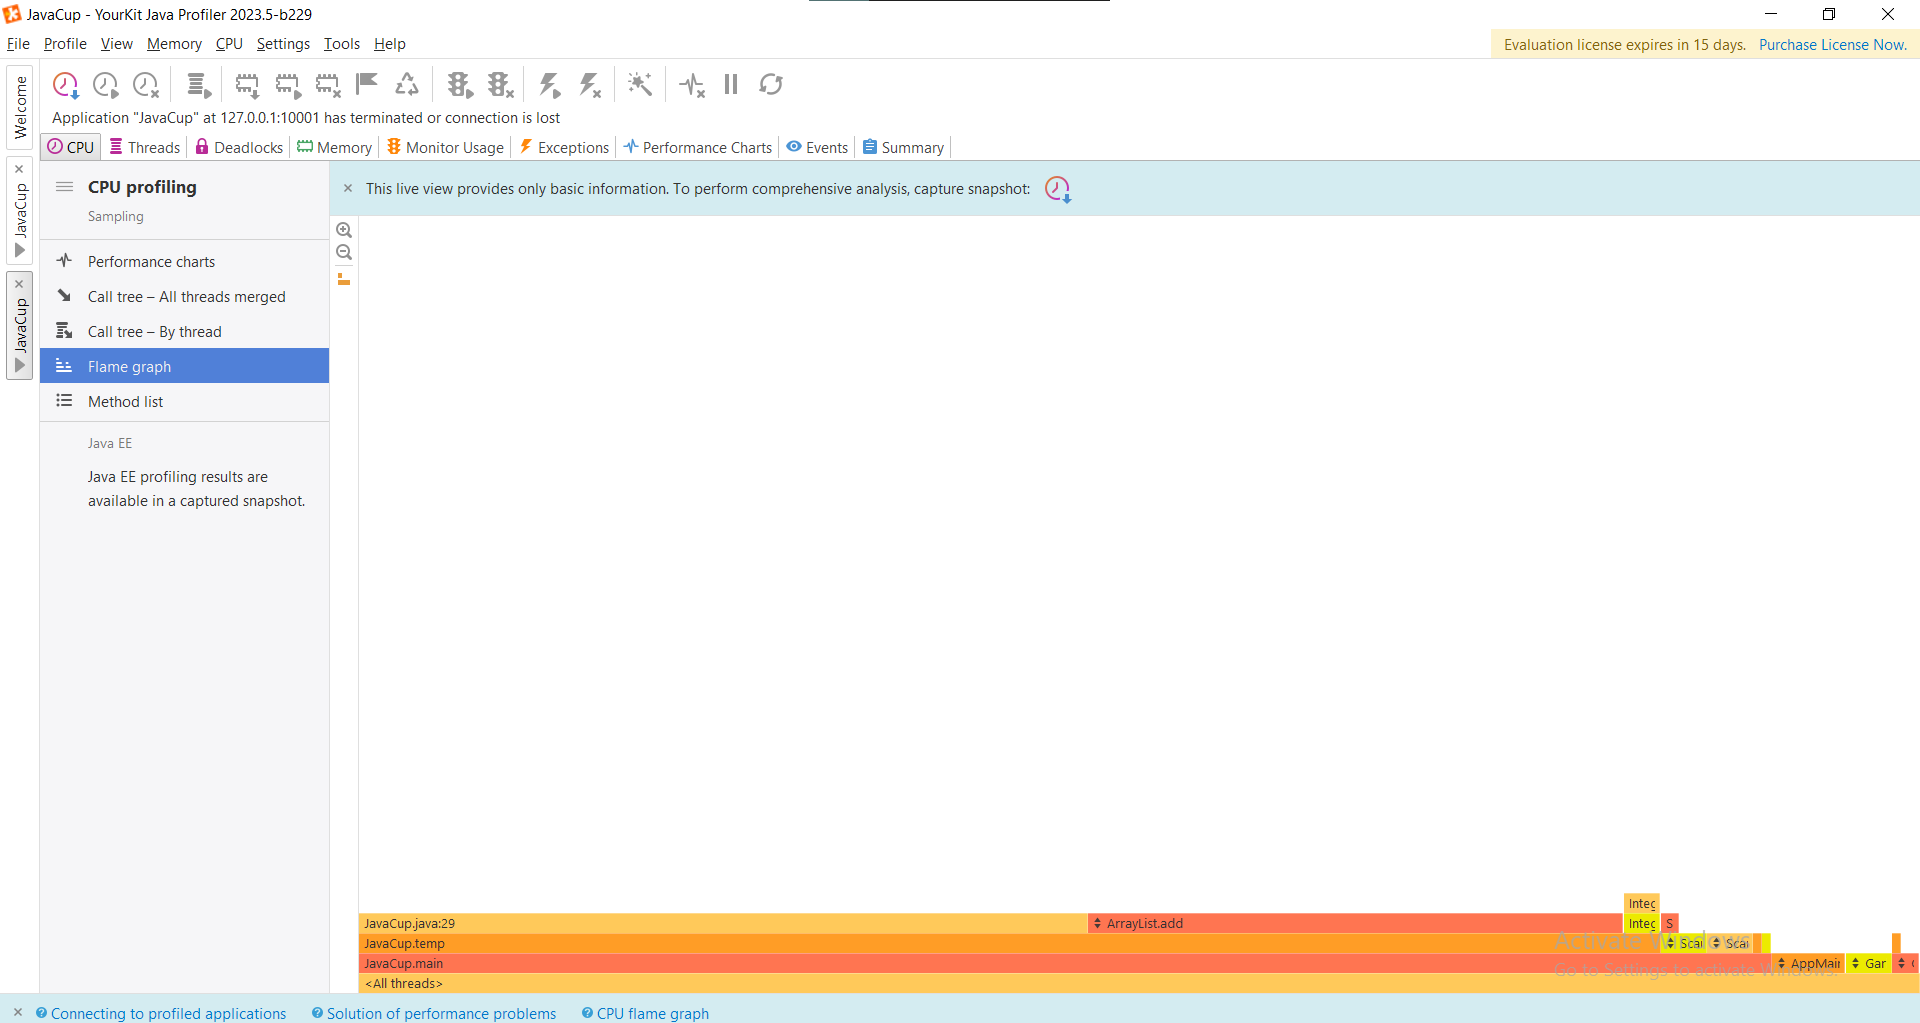Start CPU sampling with the clock-play icon
1920x1023 pixels.
(105, 85)
